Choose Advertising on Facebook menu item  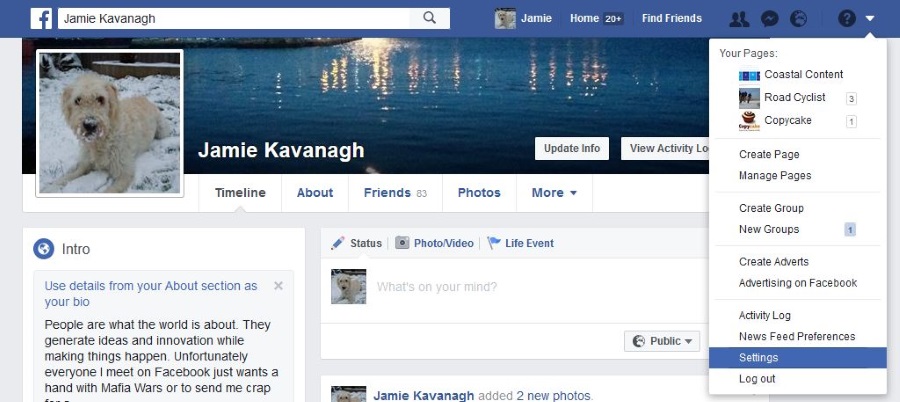[x=798, y=283]
